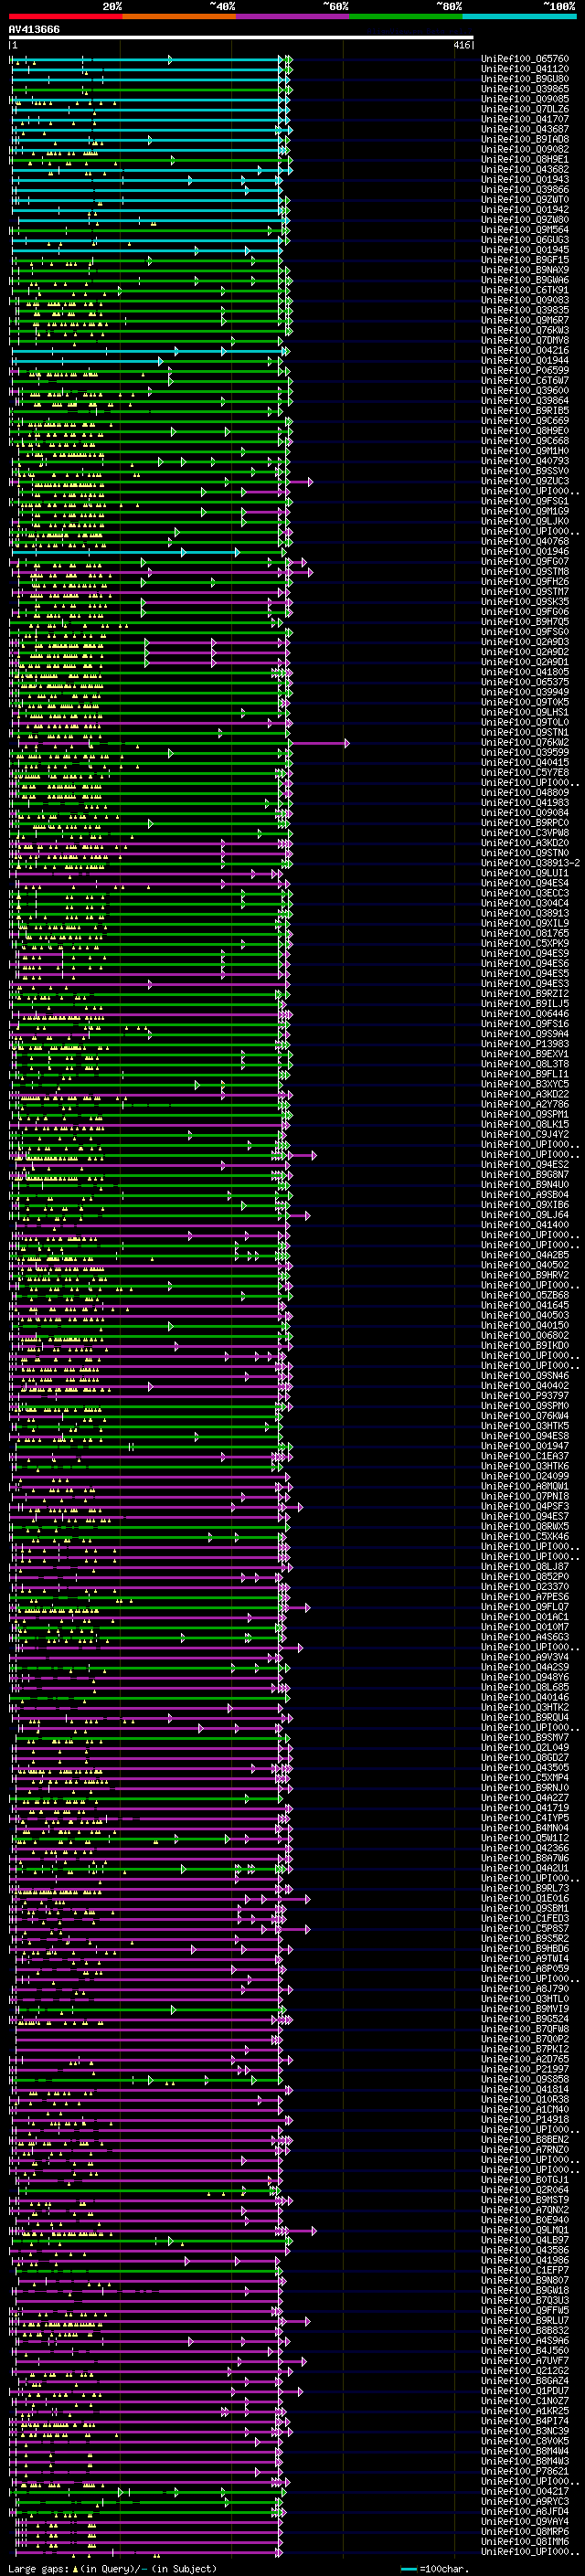Click the UniRef100_O65760 hit label
The height and width of the screenshot is (2576, 585).
click(x=525, y=59)
